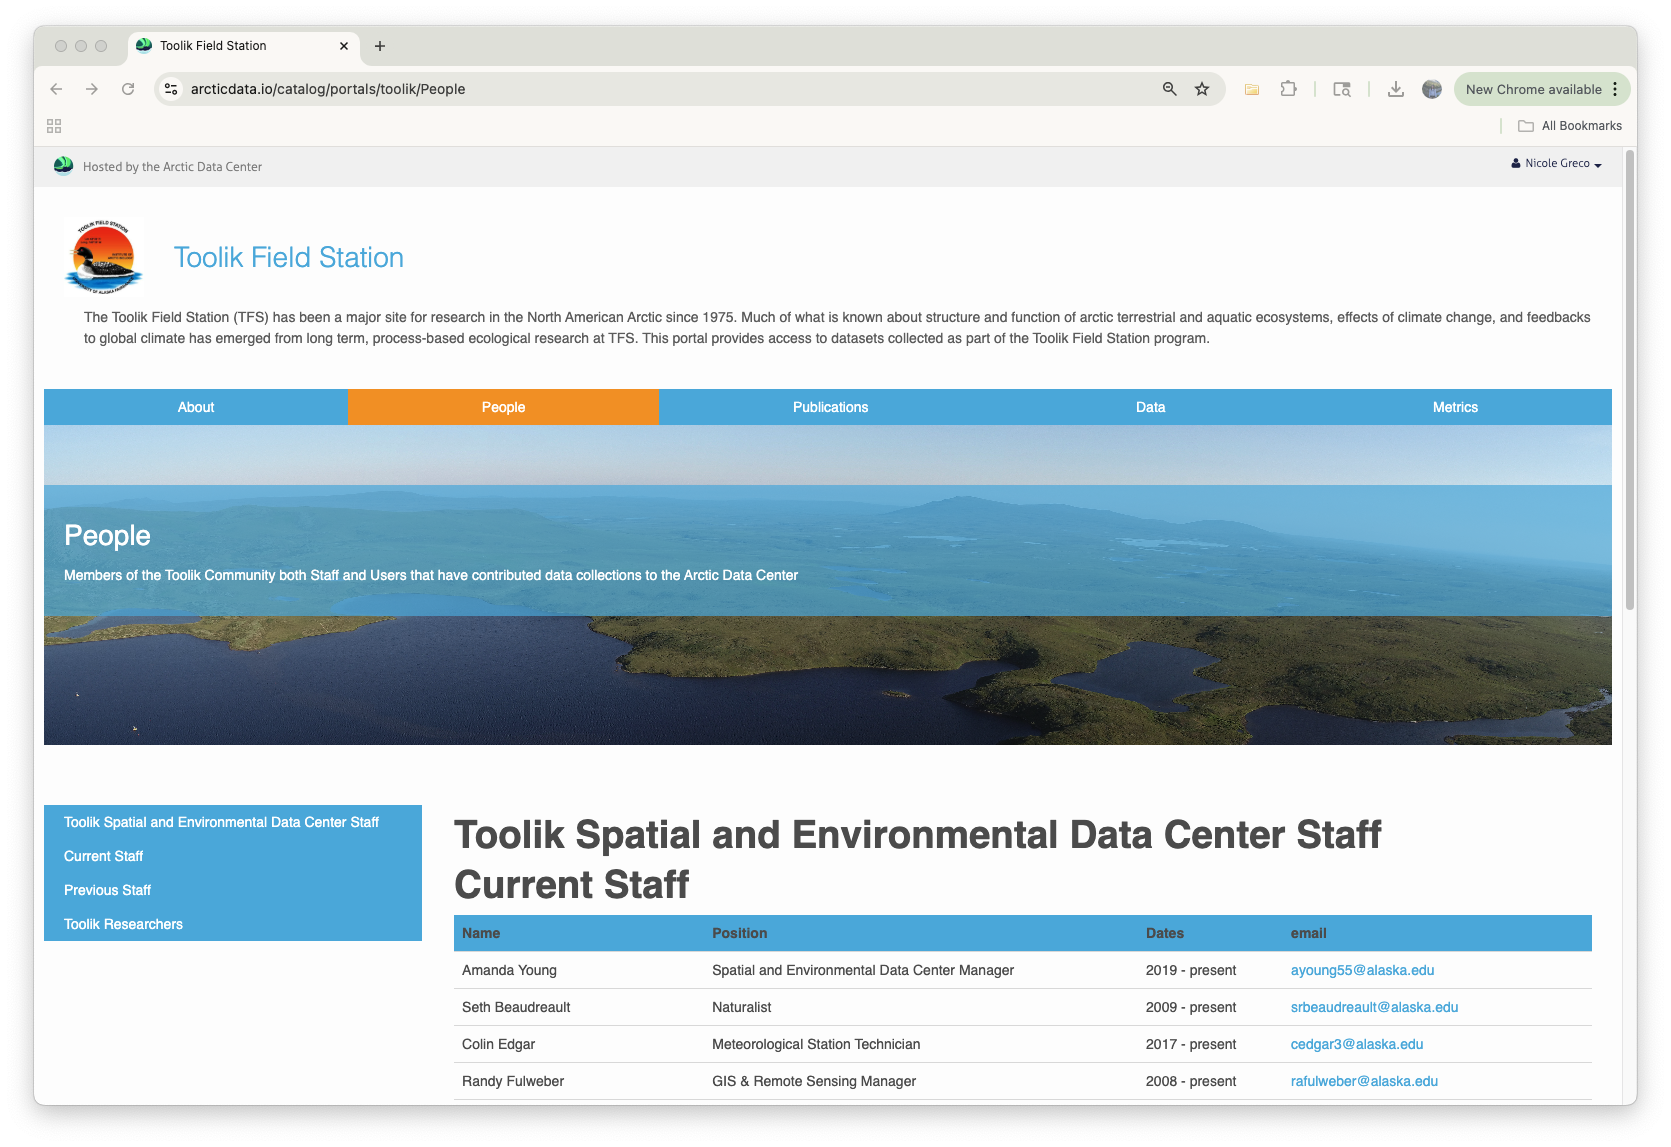Image resolution: width=1671 pixels, height=1147 pixels.
Task: Click the Toolik Field Station loon logo
Action: click(103, 257)
